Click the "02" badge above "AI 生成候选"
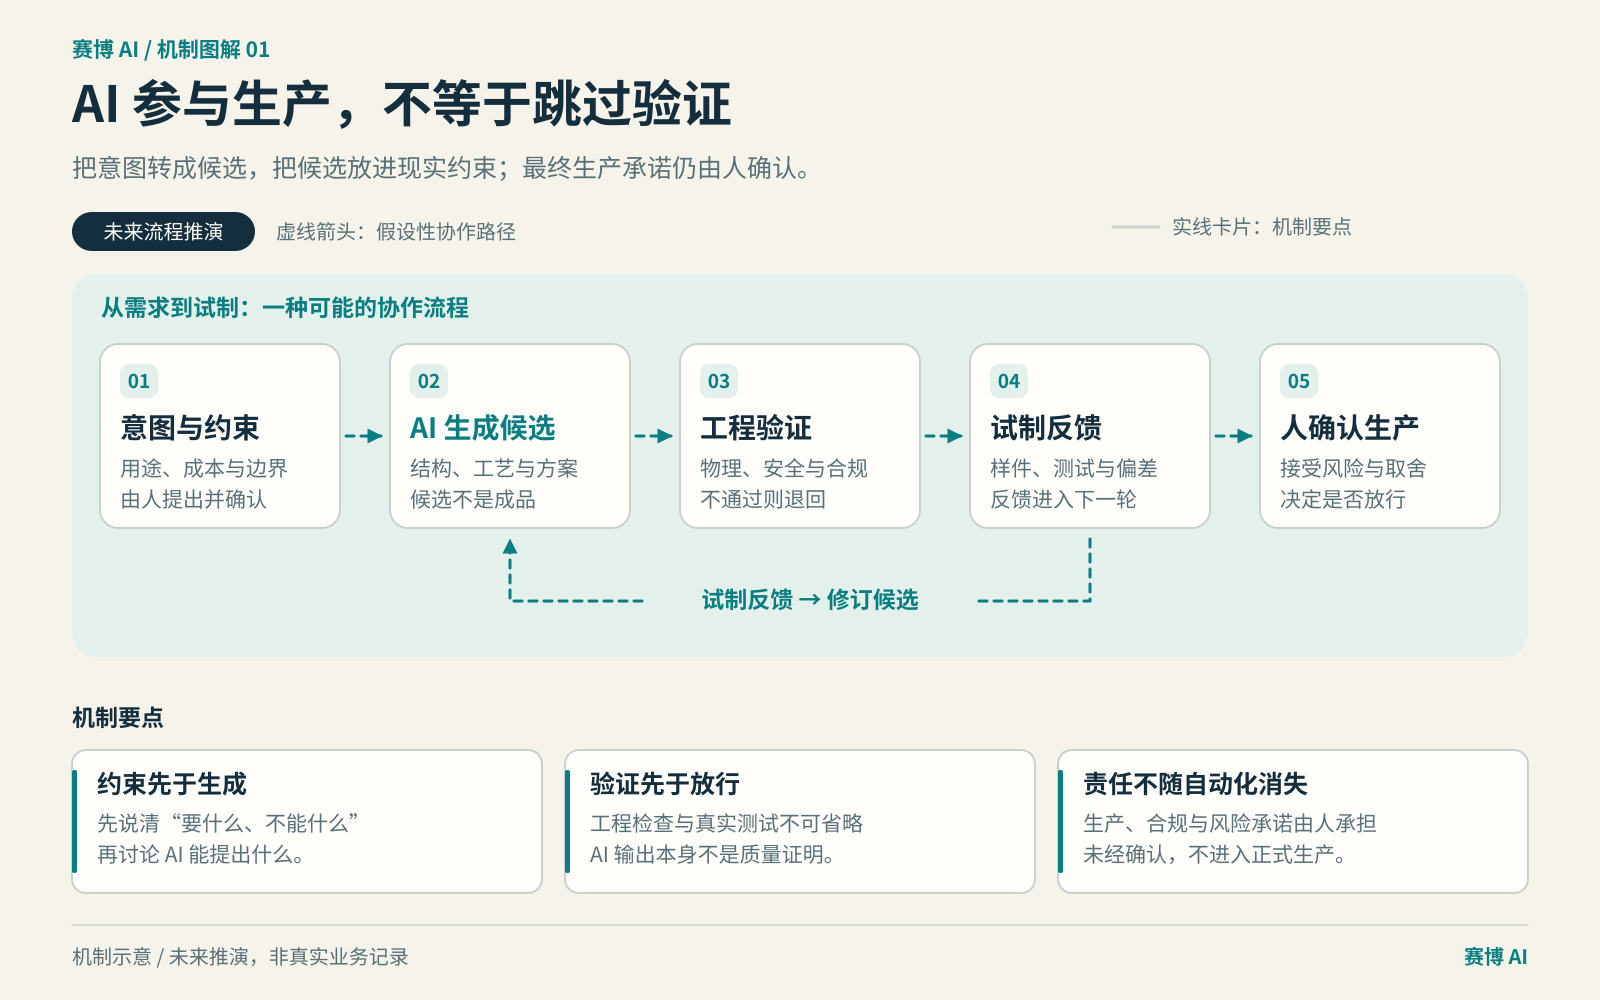1600x1000 pixels. [429, 381]
